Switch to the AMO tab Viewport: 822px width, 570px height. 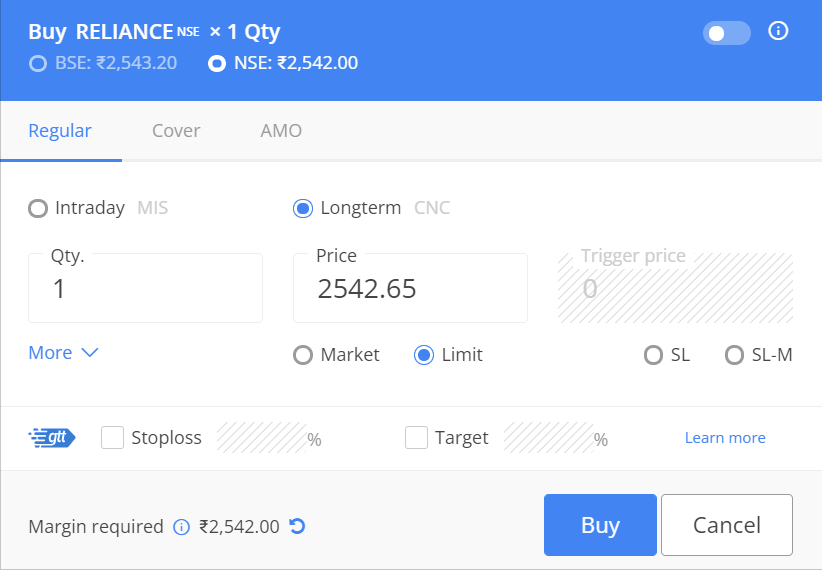click(x=281, y=131)
